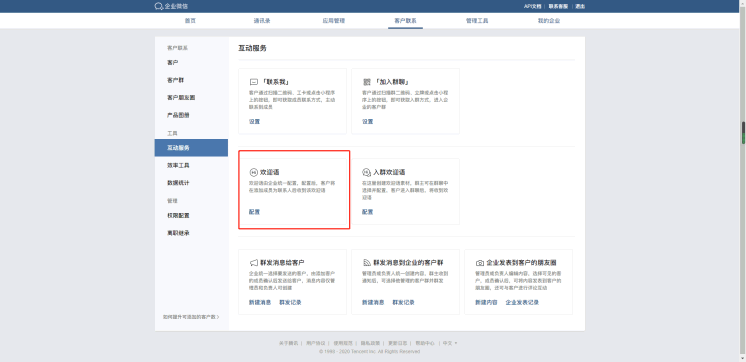Screen dimensions: 746x362
Task: Click 新建内容 under 企业发表到客户的朋友圈
Action: pyautogui.click(x=486, y=303)
